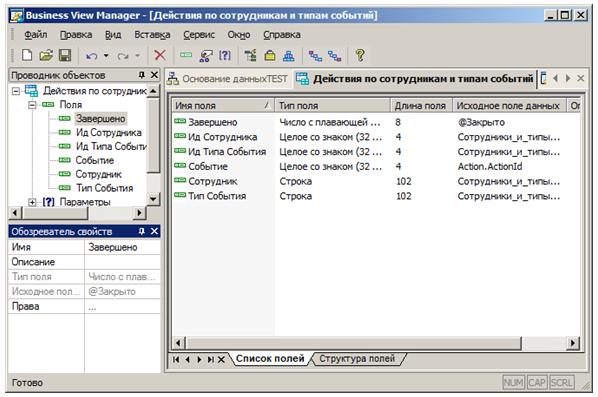Select Ид Сотрудника in the object tree
The width and height of the screenshot is (598, 397).
click(x=109, y=132)
